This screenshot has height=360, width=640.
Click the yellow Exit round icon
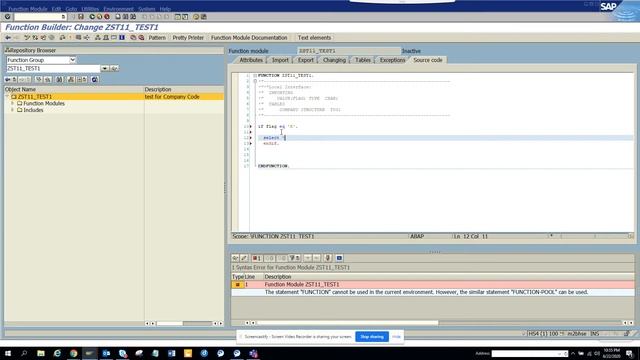click(99, 17)
